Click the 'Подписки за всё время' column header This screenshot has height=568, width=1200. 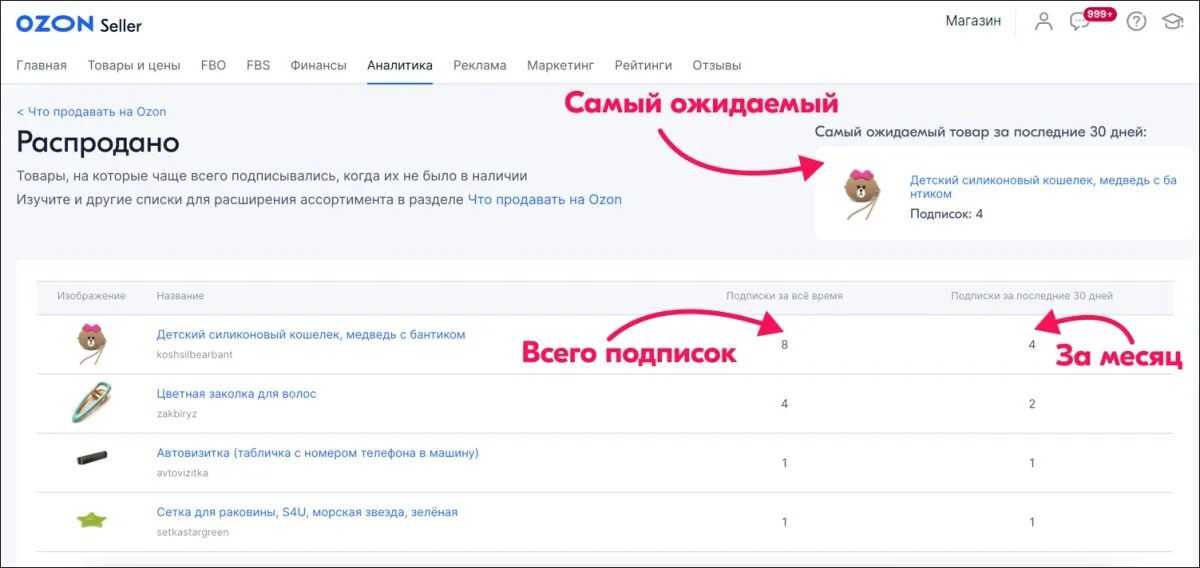784,296
